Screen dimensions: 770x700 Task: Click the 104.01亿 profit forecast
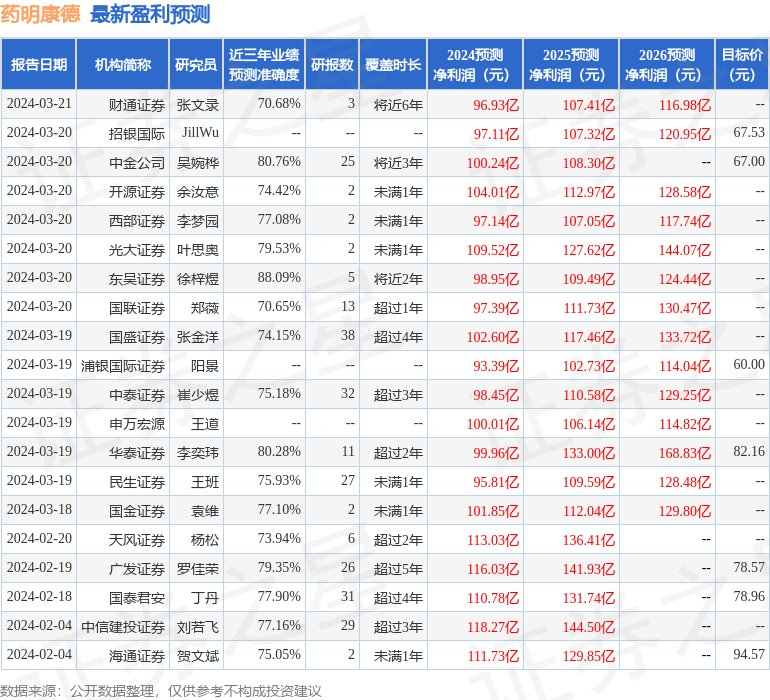coord(493,192)
